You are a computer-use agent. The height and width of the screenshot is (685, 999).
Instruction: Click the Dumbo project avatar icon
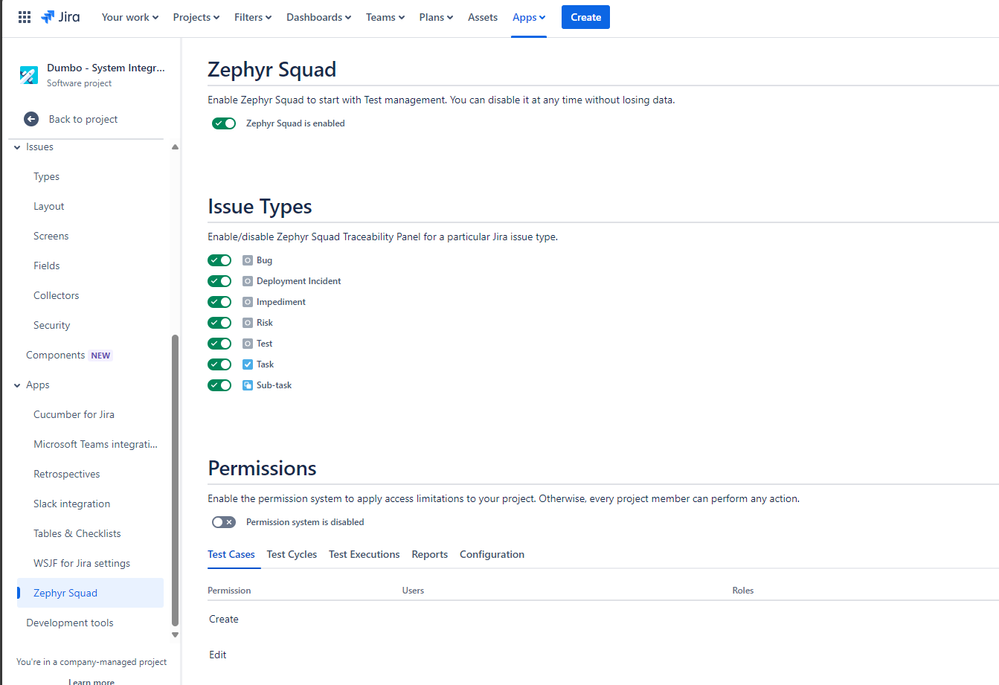coord(29,75)
